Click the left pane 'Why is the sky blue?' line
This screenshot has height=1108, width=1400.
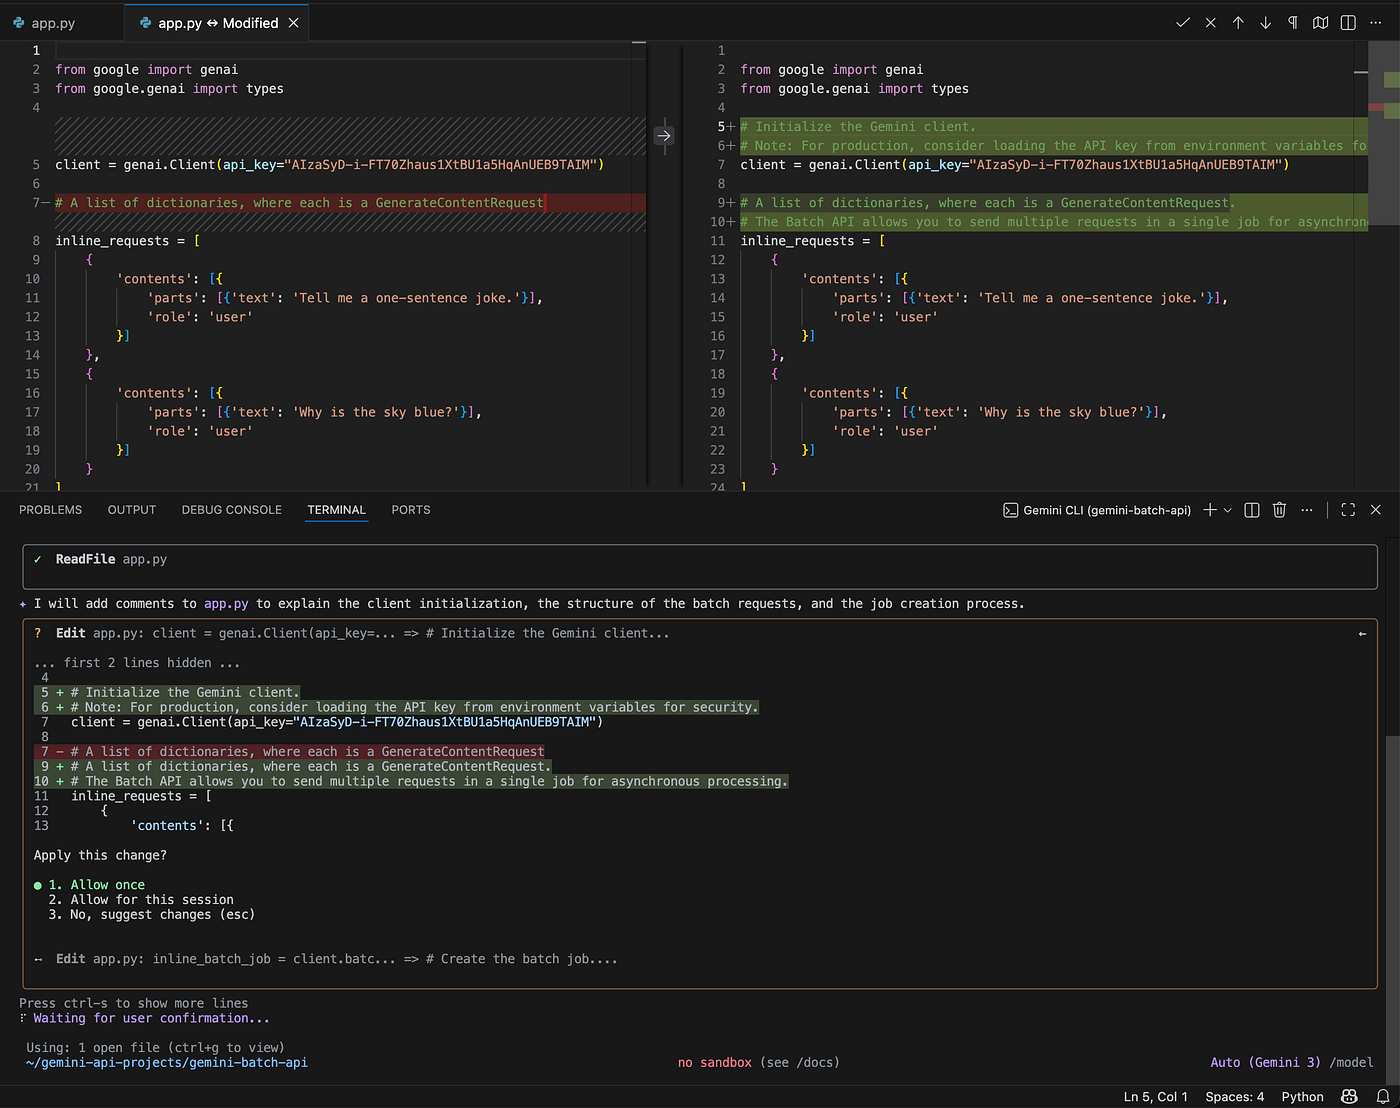(315, 412)
